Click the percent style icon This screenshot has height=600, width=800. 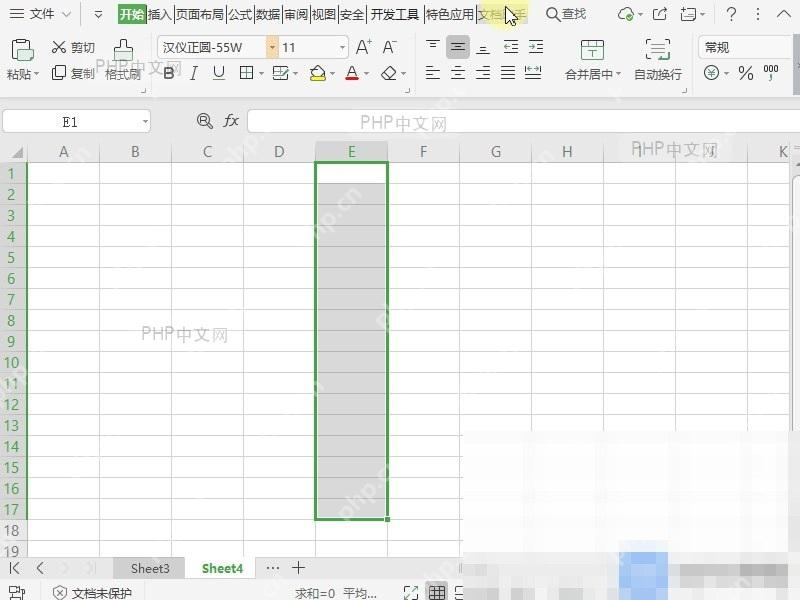click(x=746, y=73)
